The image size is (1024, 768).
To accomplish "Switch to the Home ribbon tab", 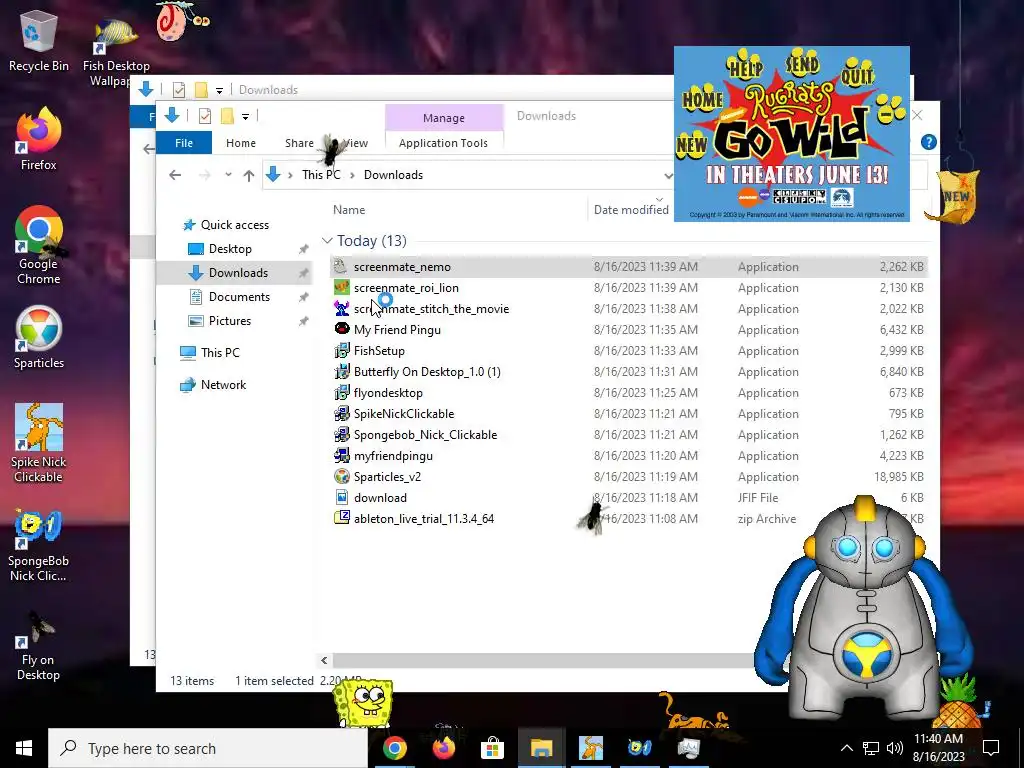I will click(241, 143).
